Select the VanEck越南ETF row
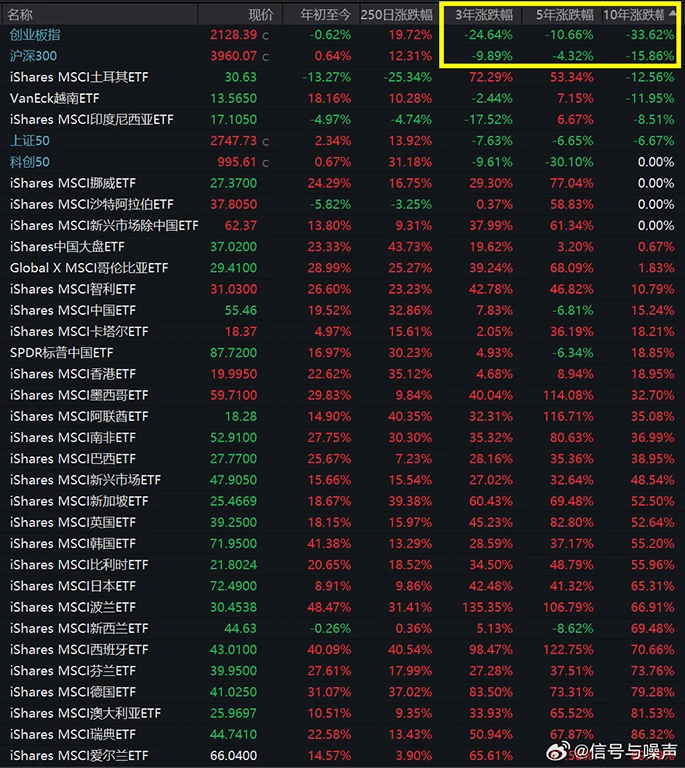Screen dimensions: 685x768 342,98
